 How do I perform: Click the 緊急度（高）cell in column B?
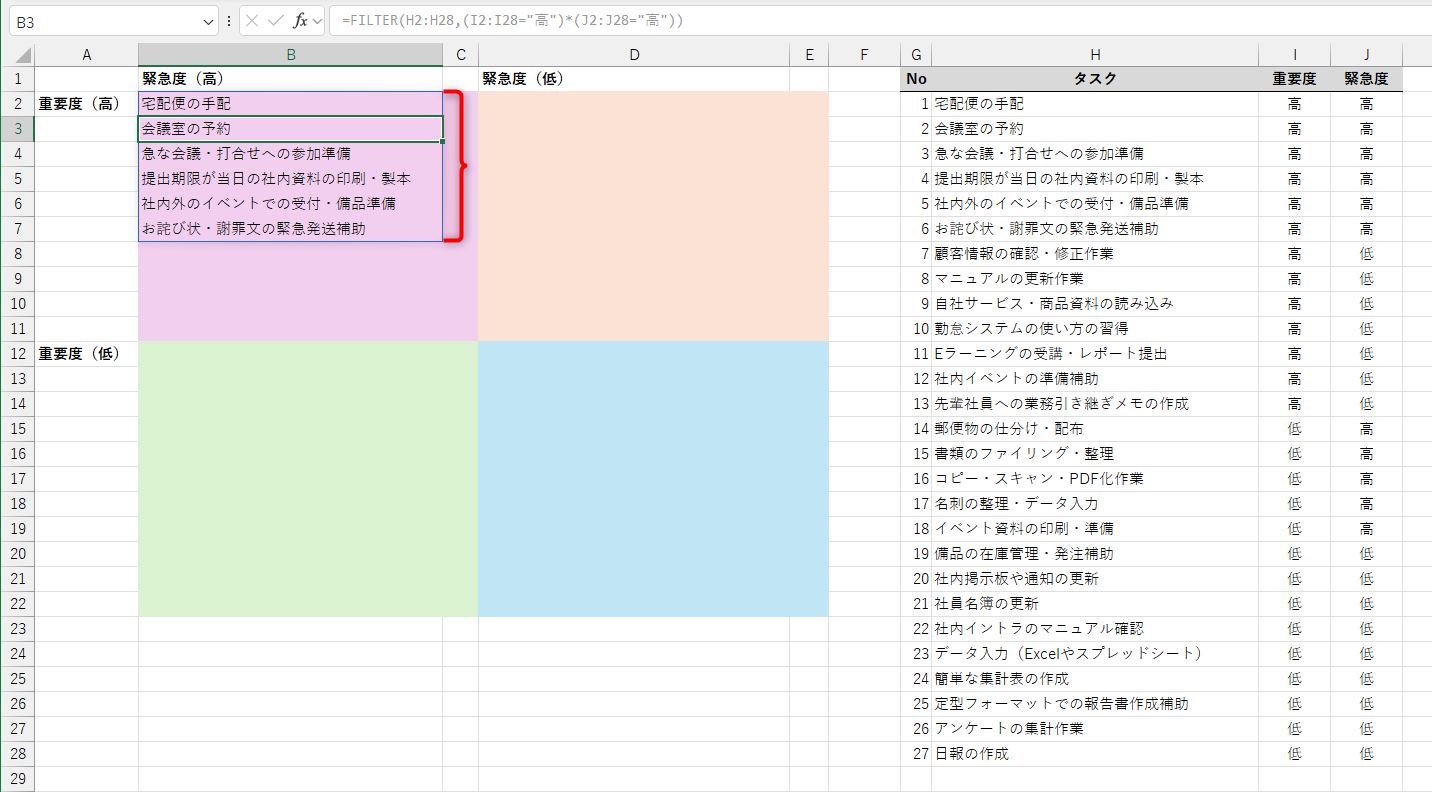(x=291, y=79)
